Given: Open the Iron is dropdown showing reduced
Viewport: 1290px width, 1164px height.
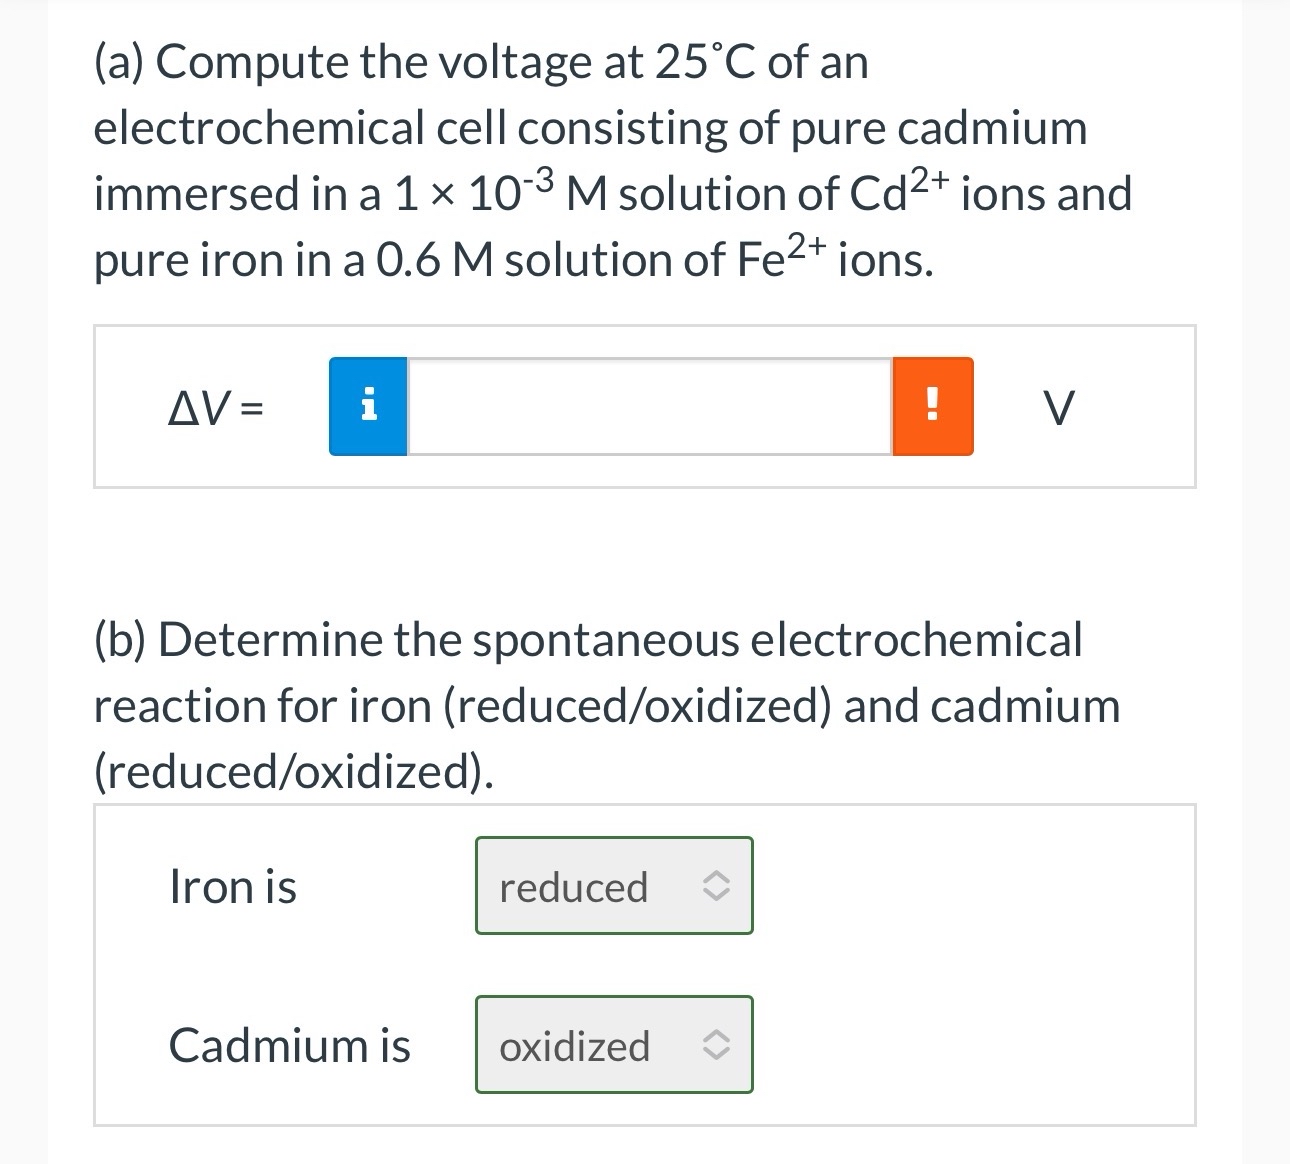Looking at the screenshot, I should (613, 886).
